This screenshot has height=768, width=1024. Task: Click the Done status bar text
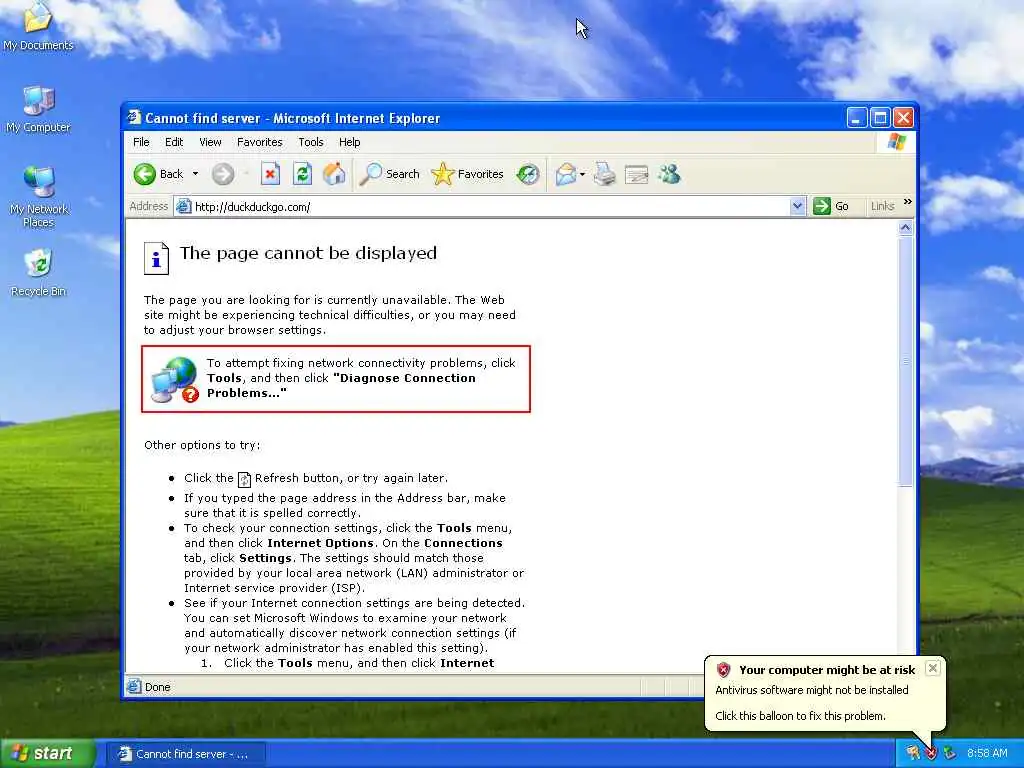coord(157,687)
